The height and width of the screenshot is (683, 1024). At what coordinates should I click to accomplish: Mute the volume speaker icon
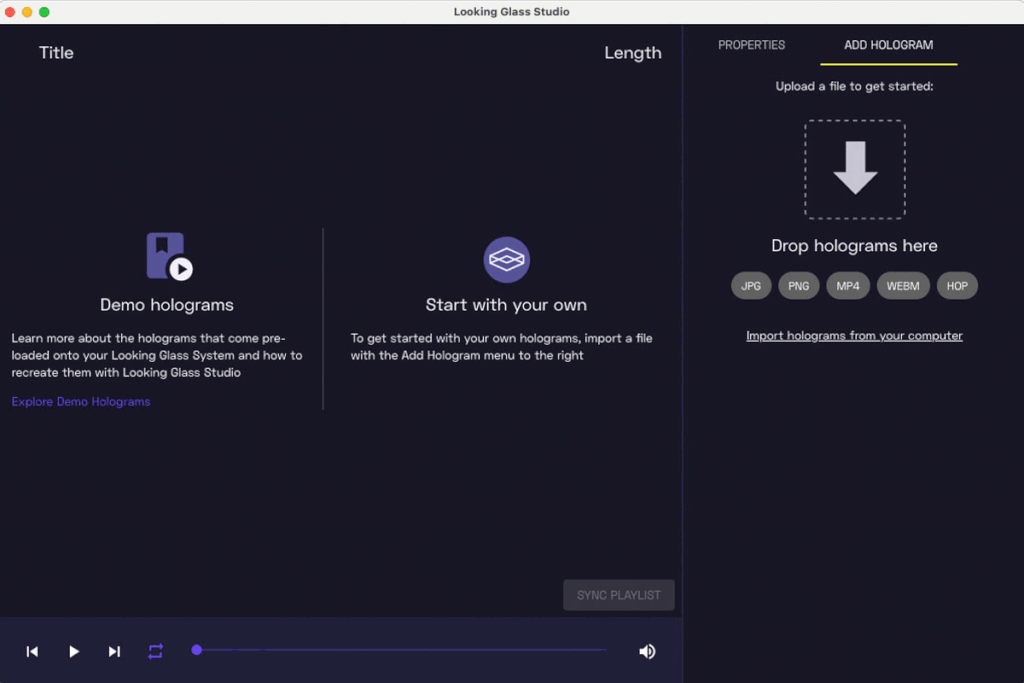647,651
